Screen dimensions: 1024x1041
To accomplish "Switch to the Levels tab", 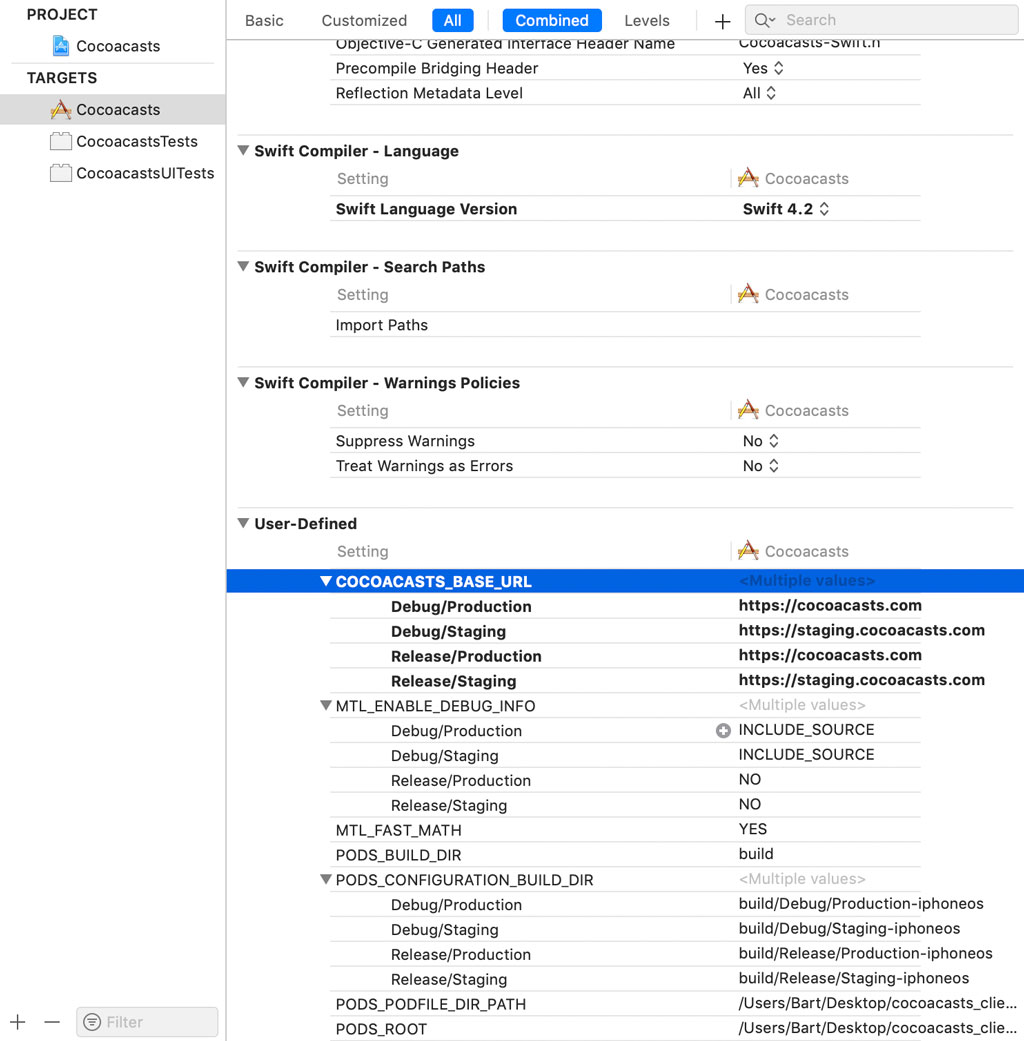I will click(x=646, y=20).
